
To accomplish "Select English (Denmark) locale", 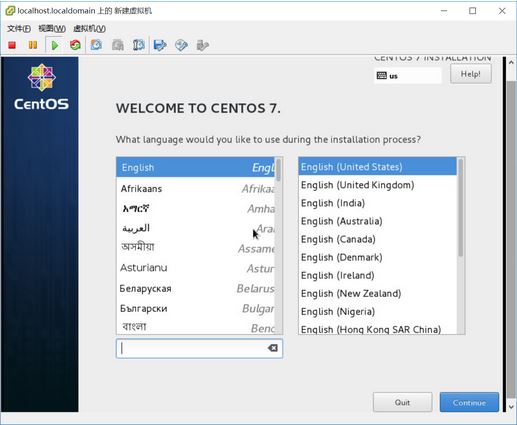I will (x=378, y=257).
